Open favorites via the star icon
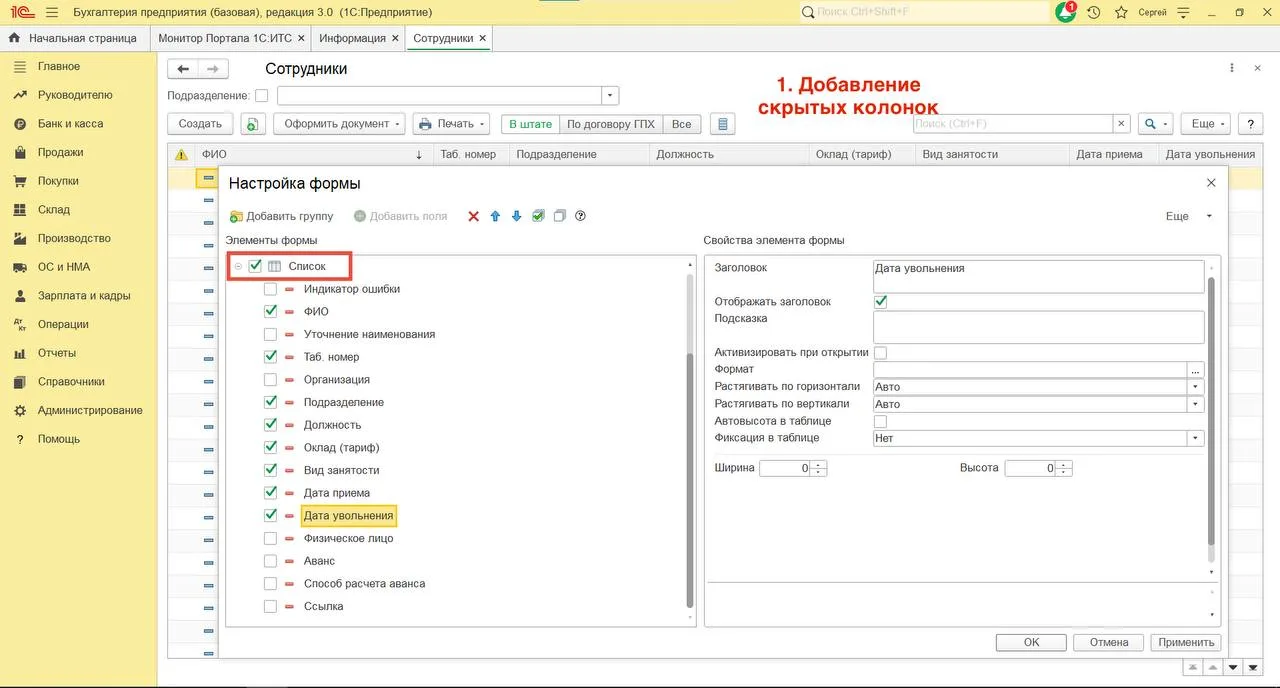 click(x=1121, y=12)
